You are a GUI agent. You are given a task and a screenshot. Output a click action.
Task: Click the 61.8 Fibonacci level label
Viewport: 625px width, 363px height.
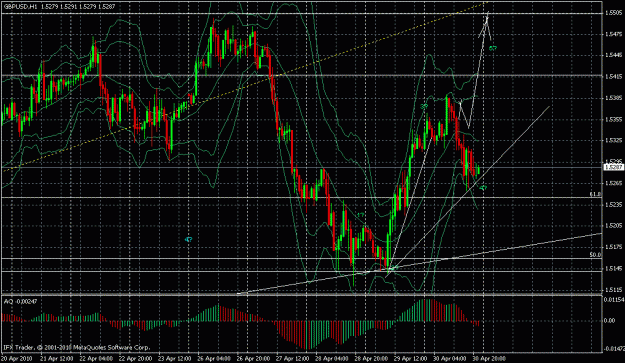tap(595, 194)
